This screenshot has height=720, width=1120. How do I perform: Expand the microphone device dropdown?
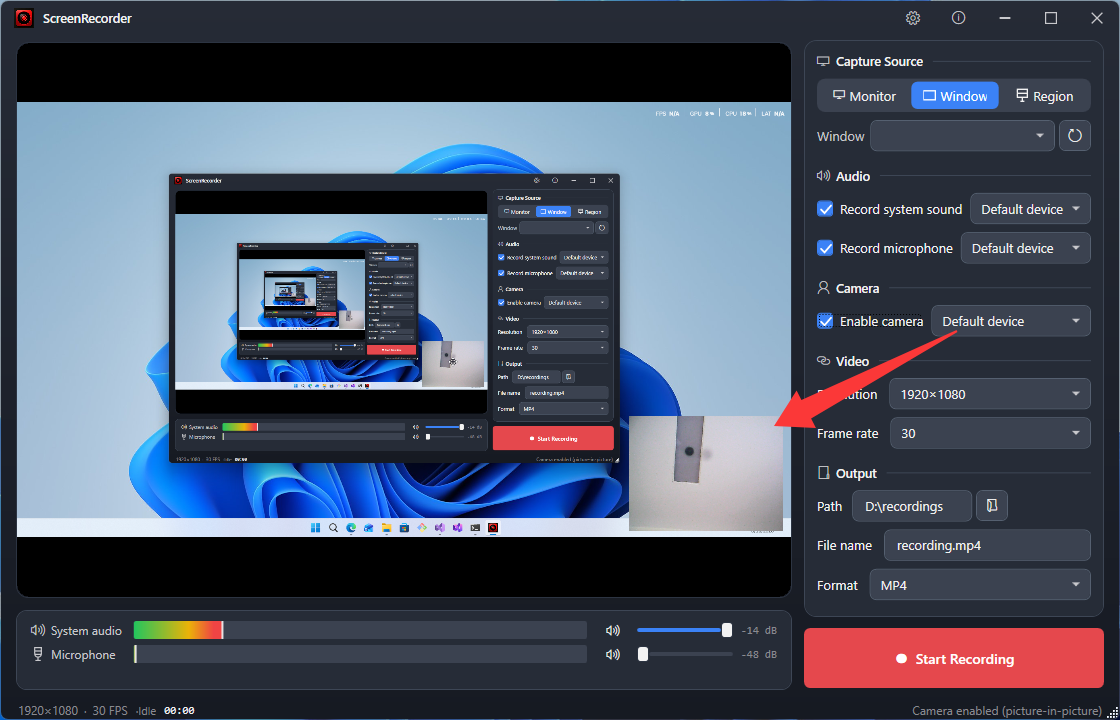[1026, 249]
